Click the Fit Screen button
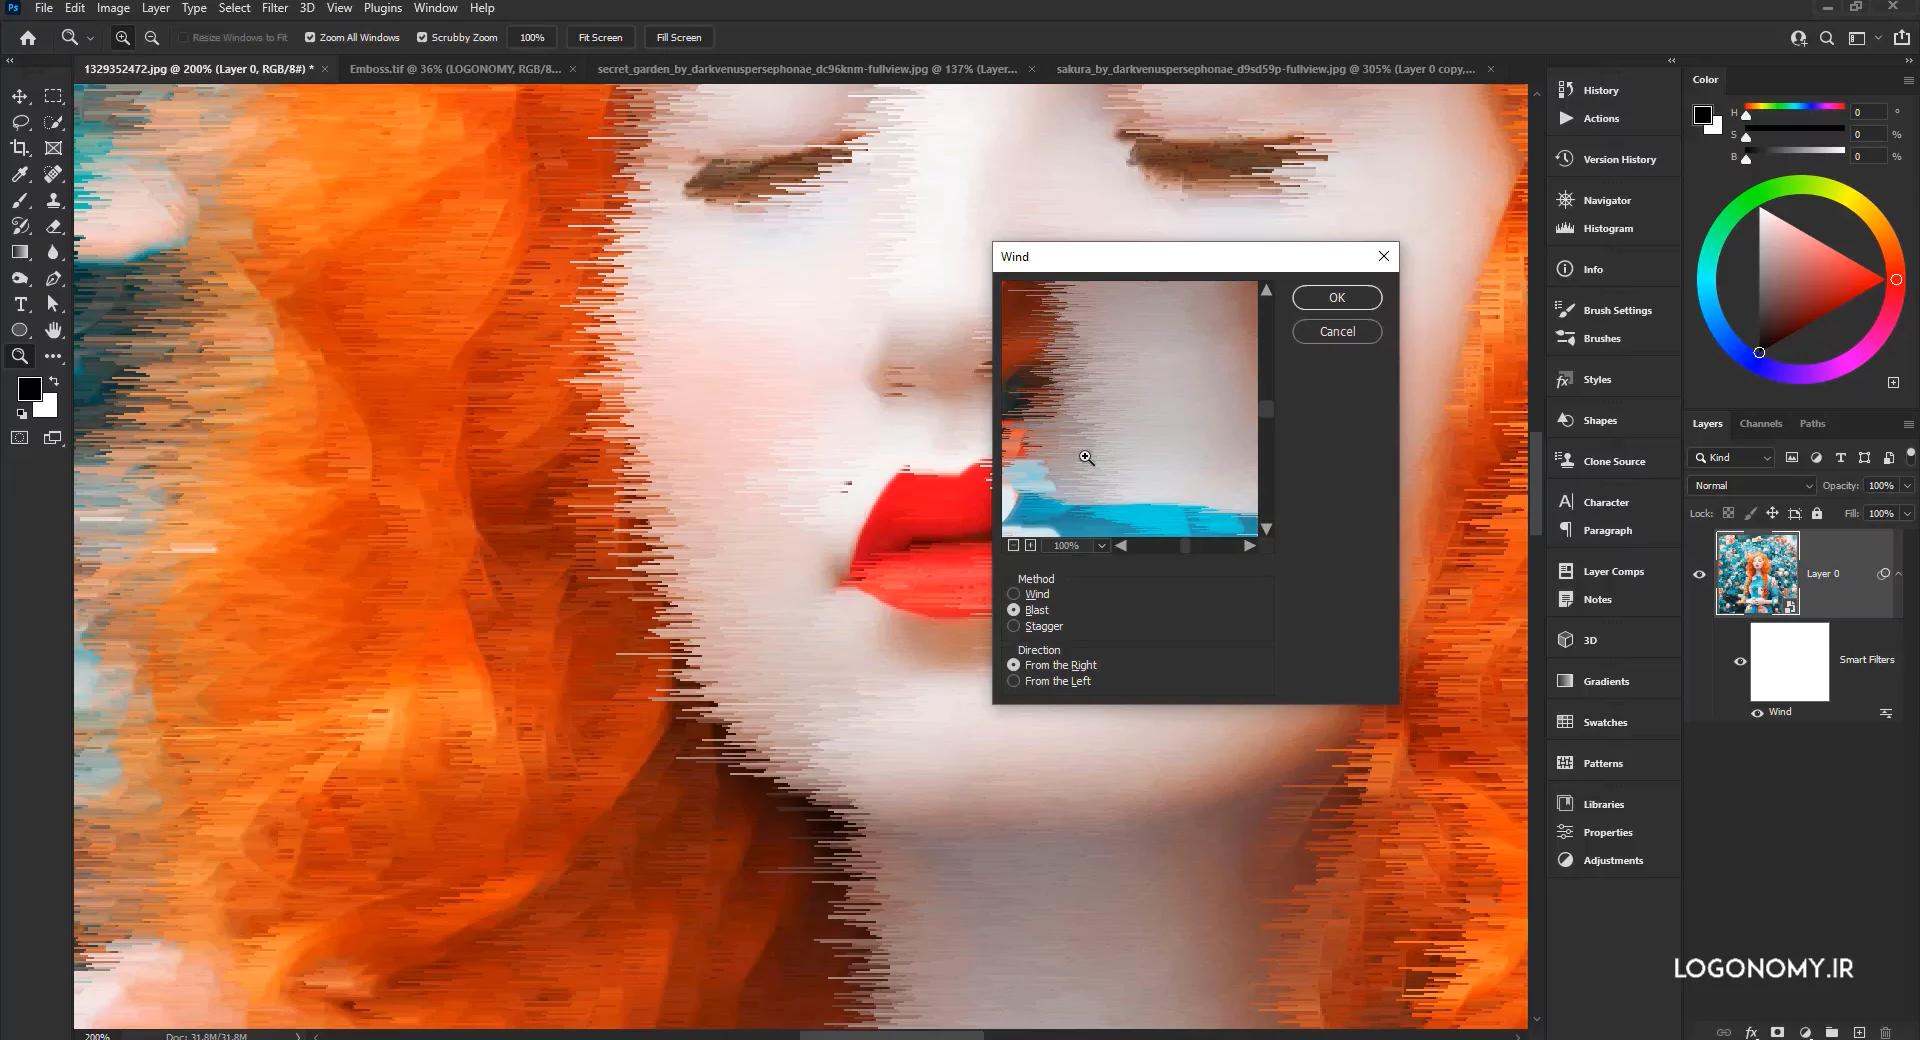1920x1040 pixels. point(600,38)
